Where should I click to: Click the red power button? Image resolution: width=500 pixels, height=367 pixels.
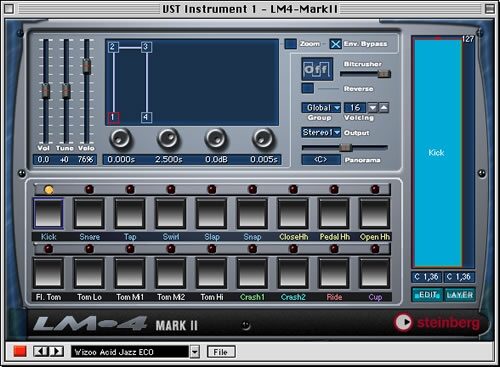[20, 351]
